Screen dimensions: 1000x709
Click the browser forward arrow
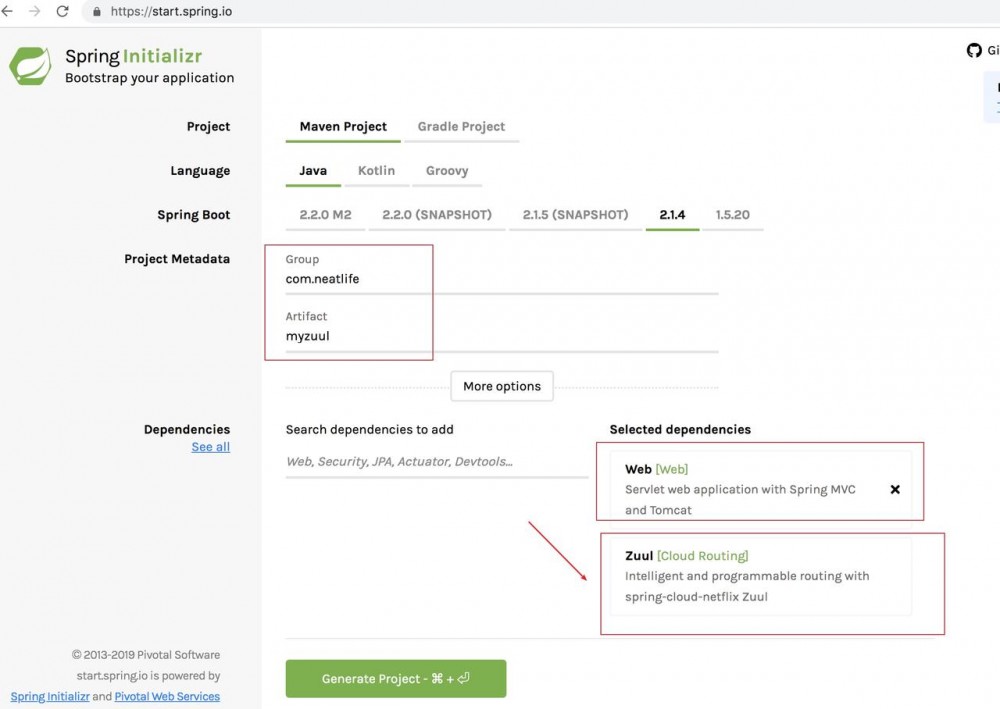click(35, 12)
